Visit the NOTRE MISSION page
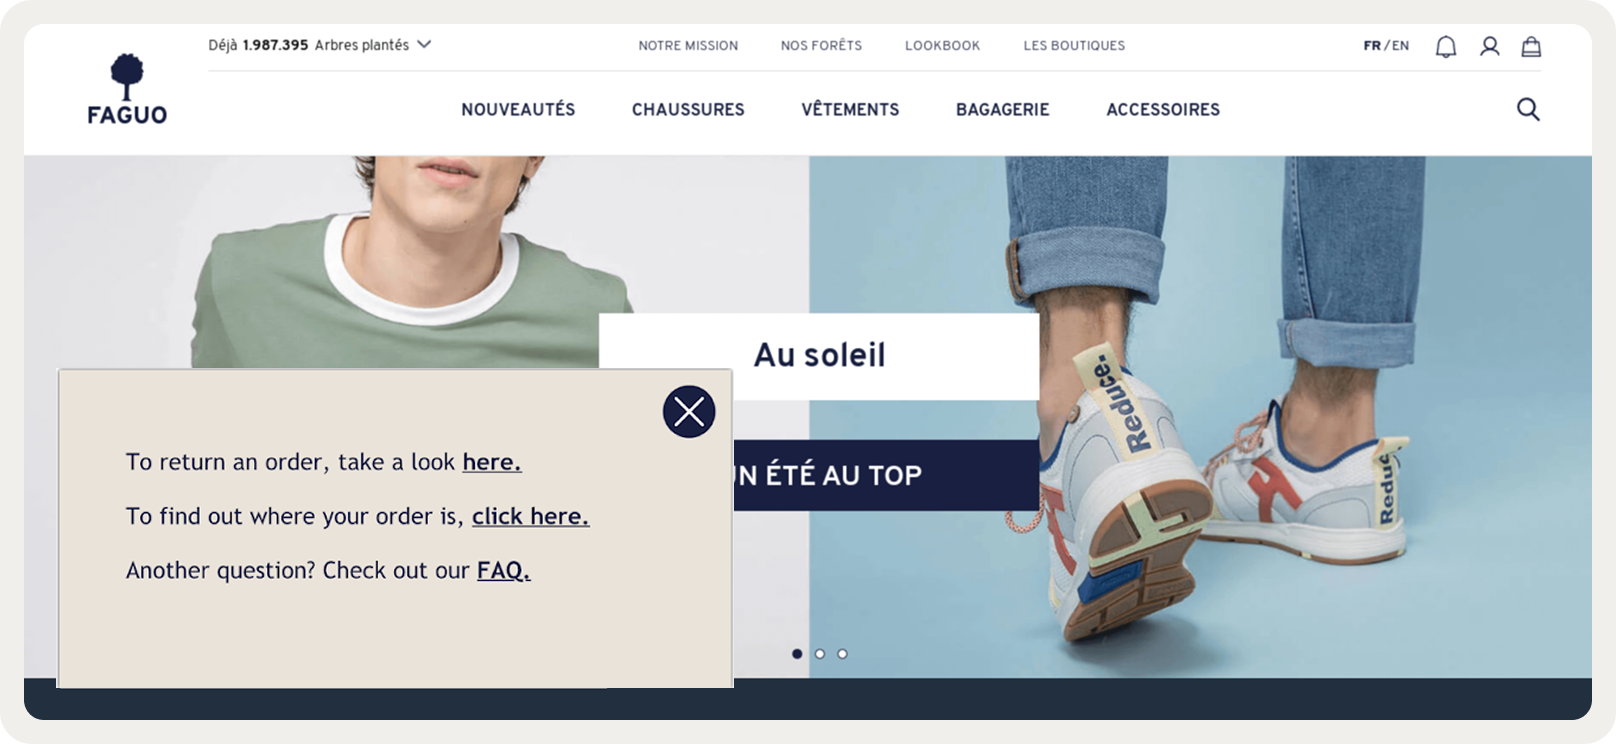 click(x=688, y=46)
